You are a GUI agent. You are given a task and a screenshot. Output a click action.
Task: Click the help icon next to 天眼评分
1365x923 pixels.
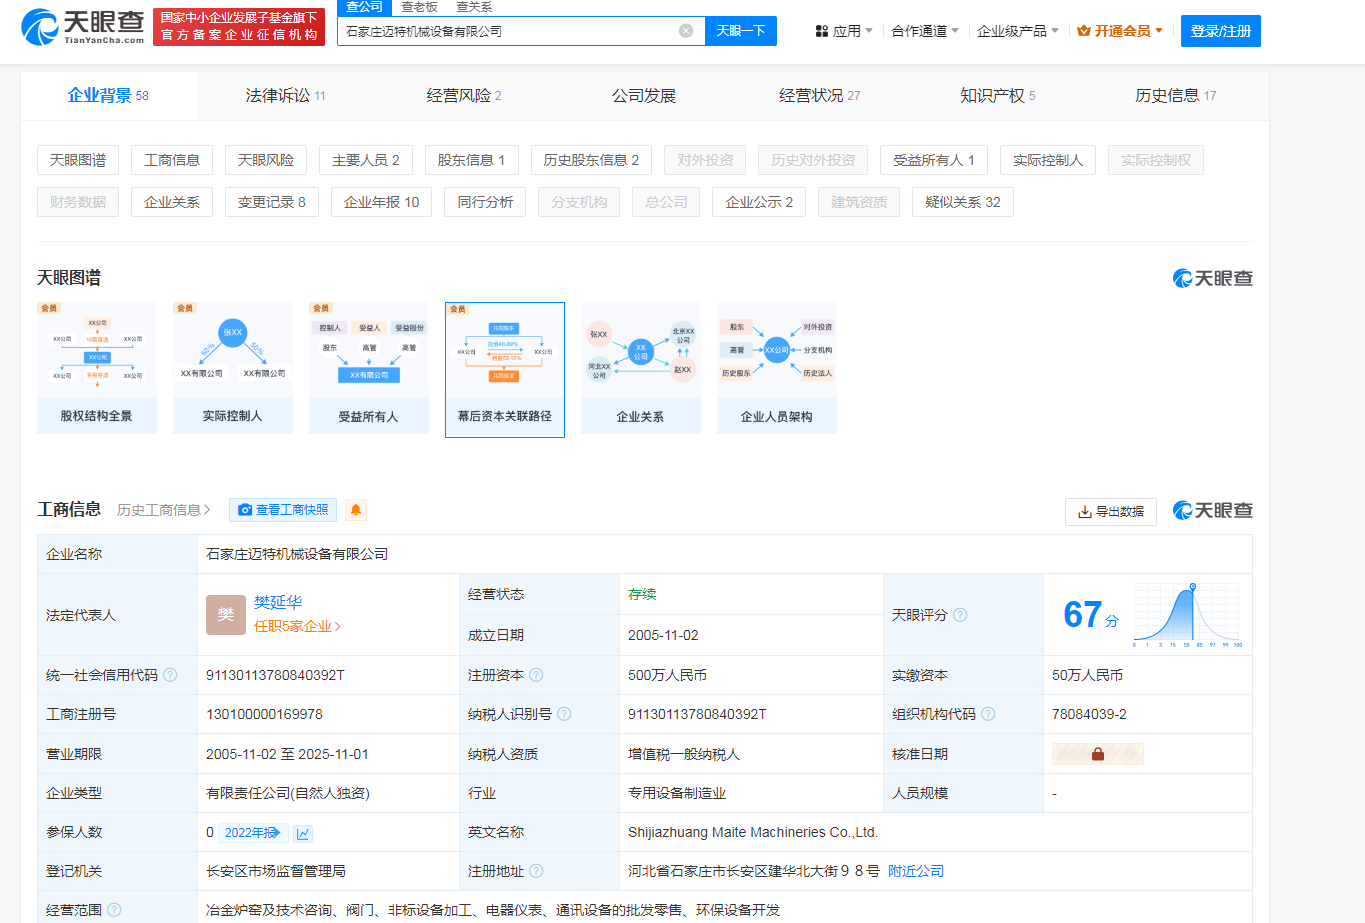tap(960, 615)
